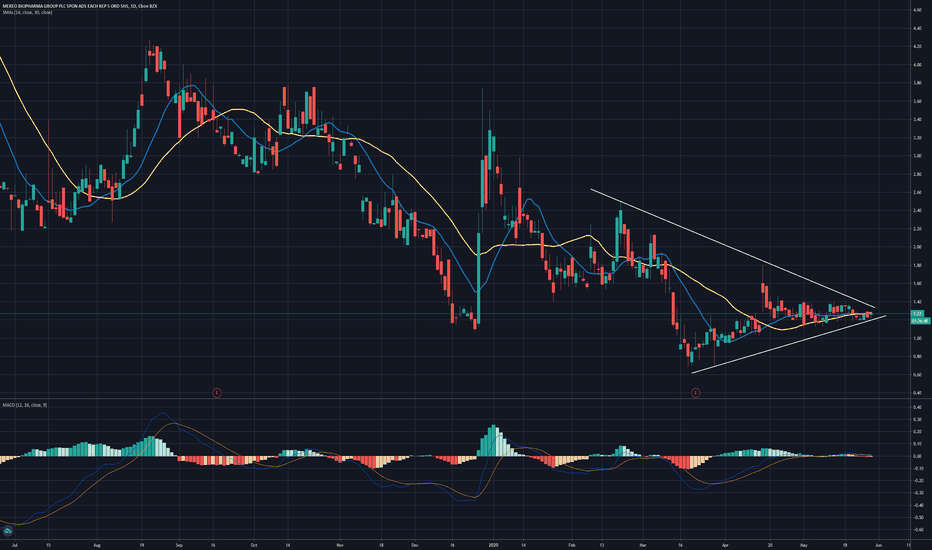Click the 'Sep' label on the time axis
Screen dimensions: 932x550
(179, 545)
